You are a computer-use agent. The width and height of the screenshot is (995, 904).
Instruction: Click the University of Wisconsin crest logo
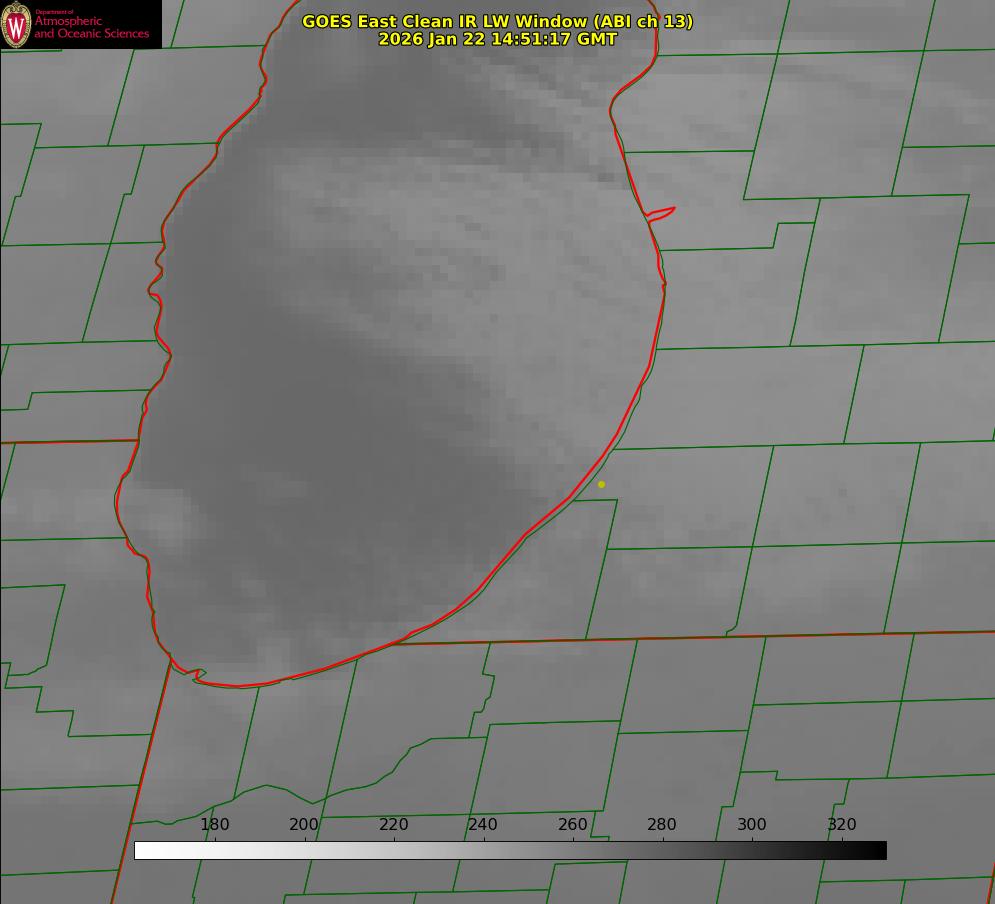coord(16,25)
